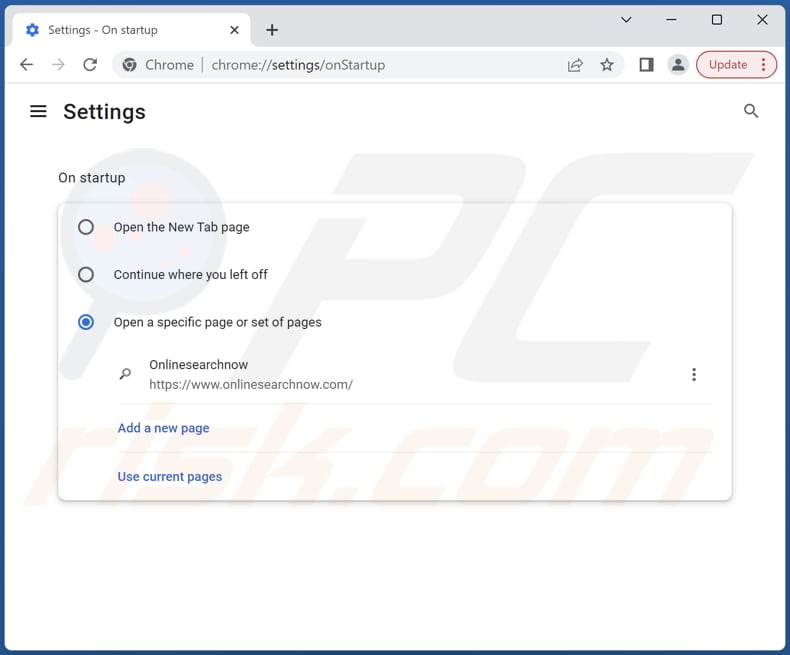Open the profile avatar menu
Image resolution: width=790 pixels, height=655 pixels.
pyautogui.click(x=678, y=64)
